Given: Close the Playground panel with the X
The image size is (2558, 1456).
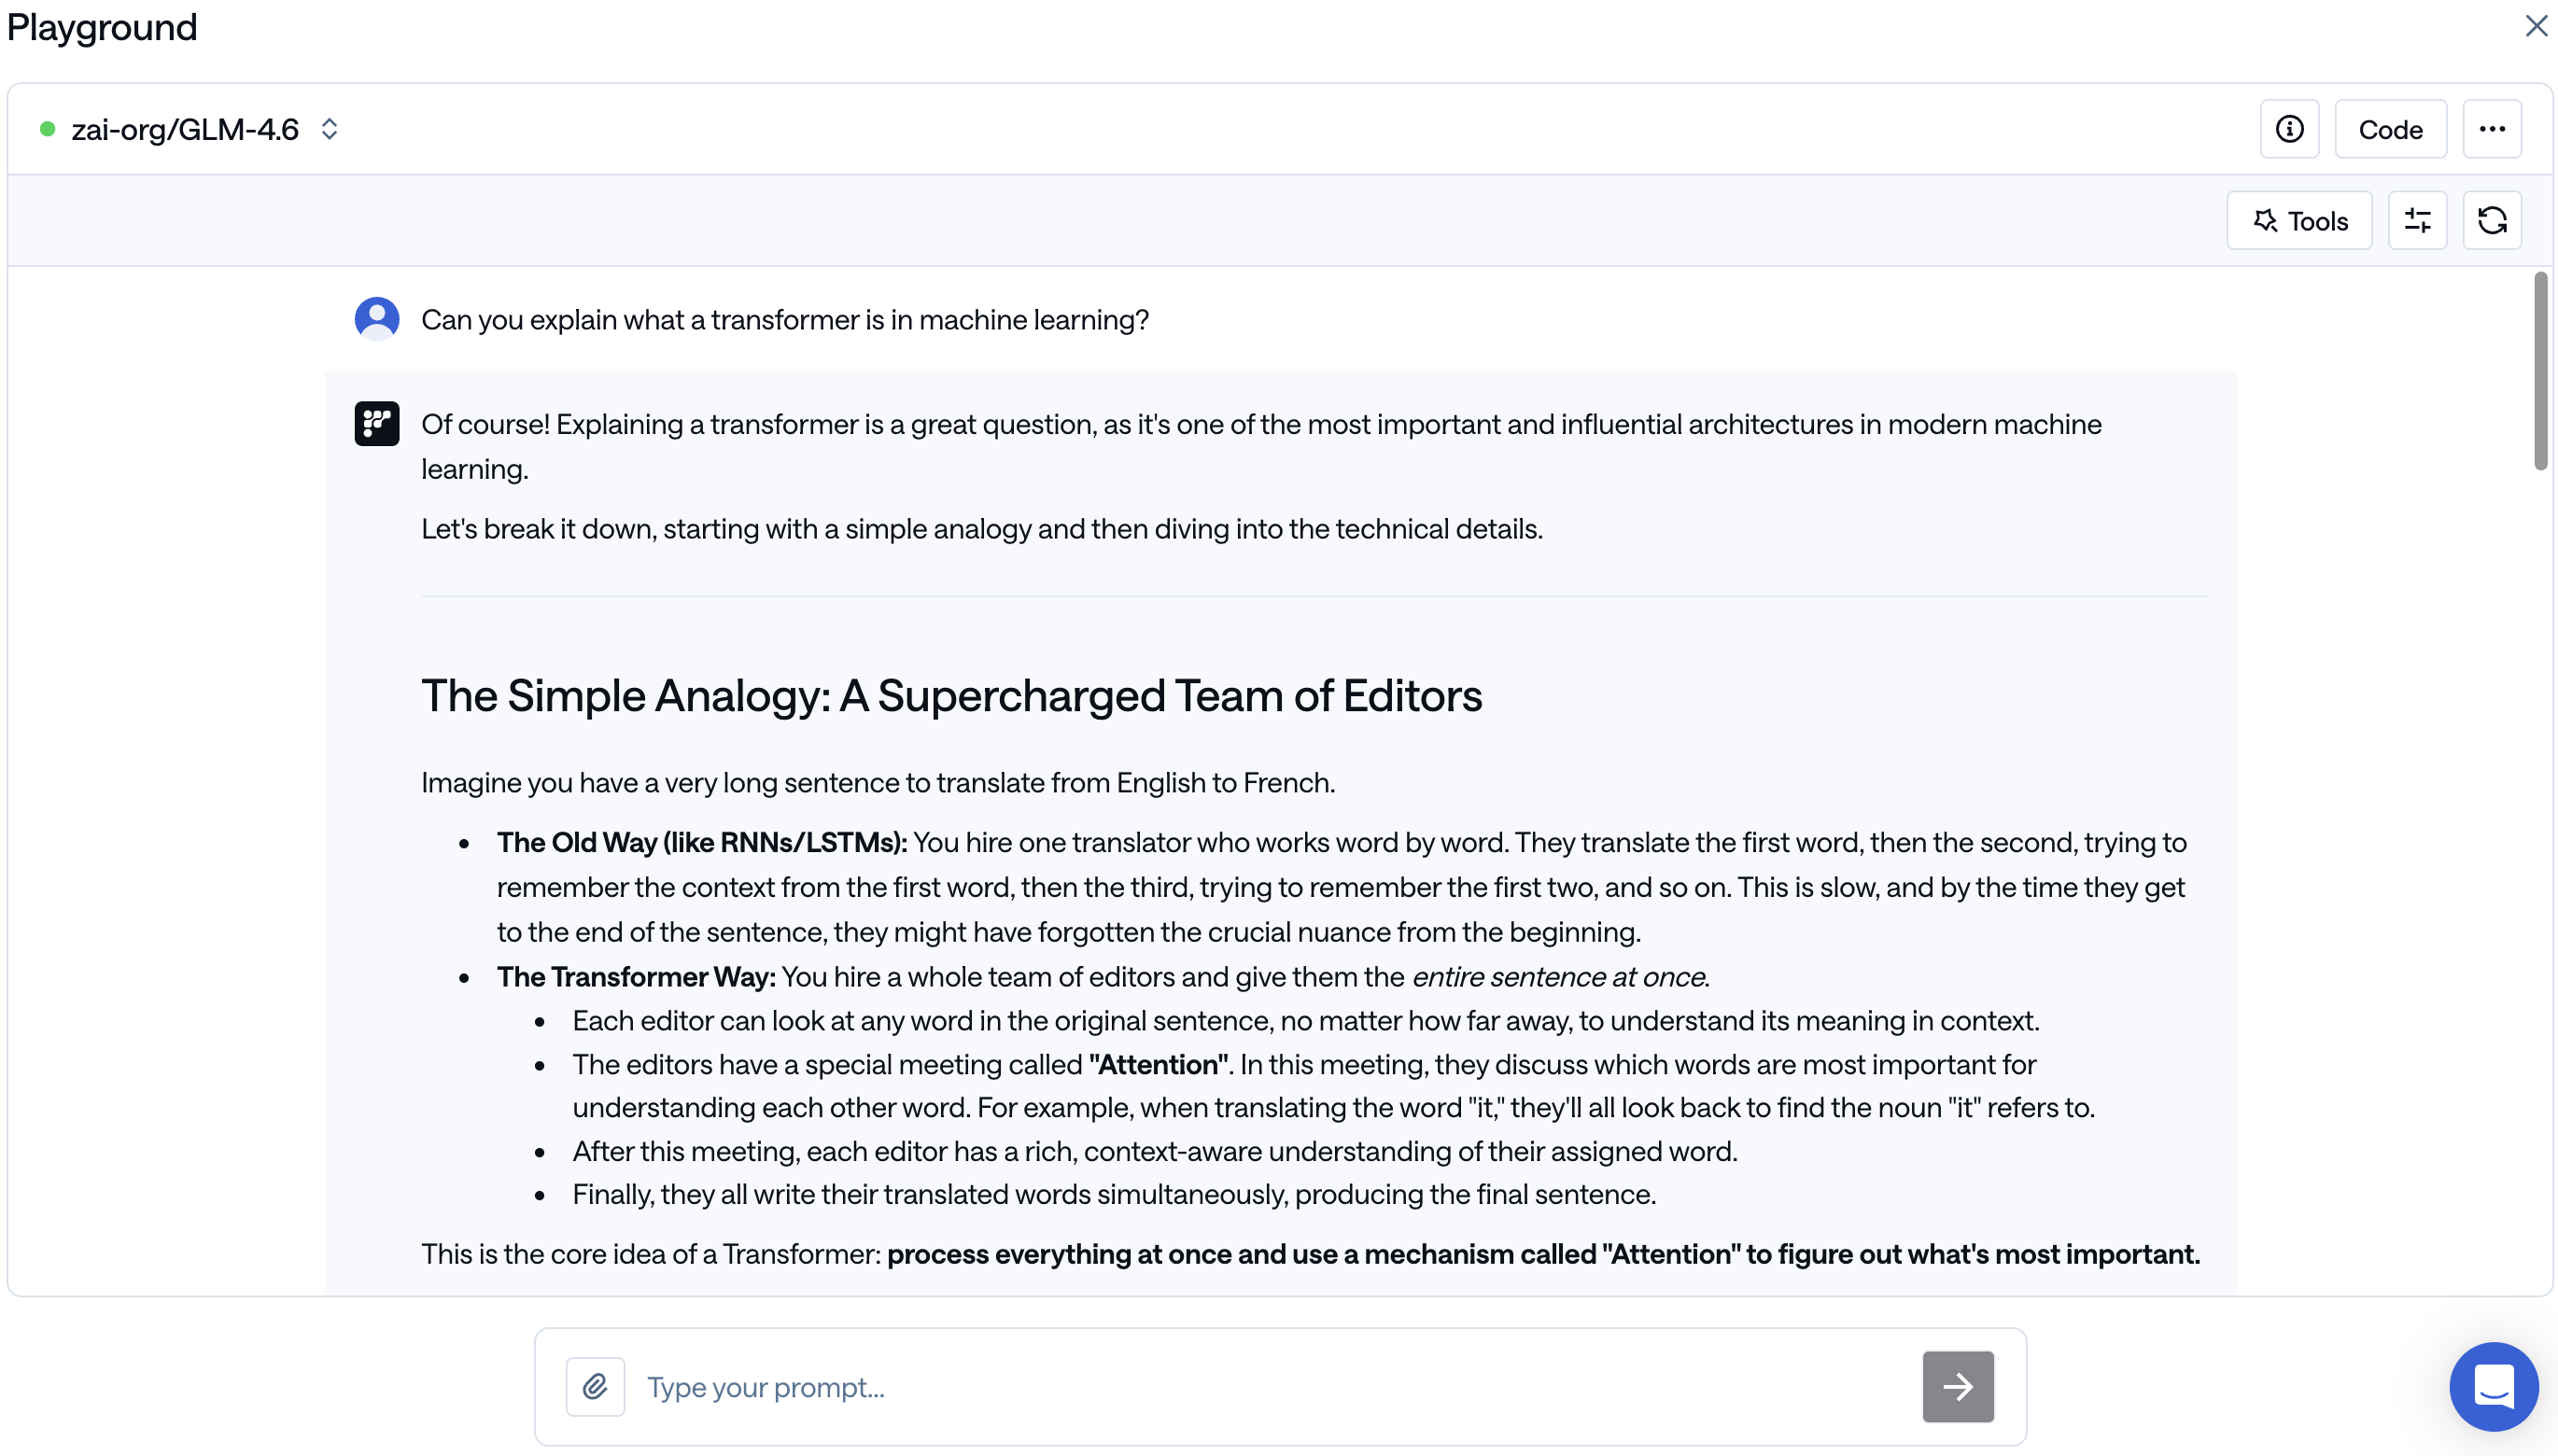Looking at the screenshot, I should point(2535,26).
